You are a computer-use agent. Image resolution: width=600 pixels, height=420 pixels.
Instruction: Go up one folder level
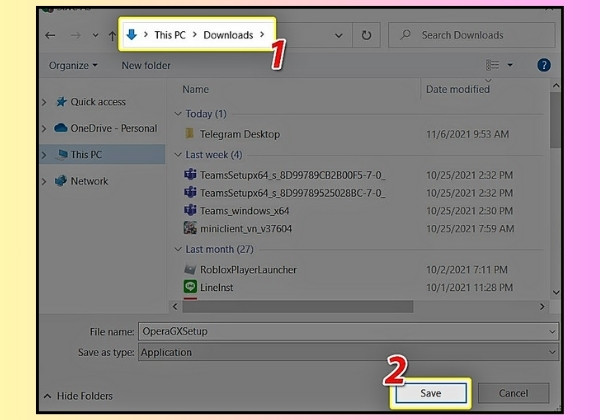click(x=112, y=36)
